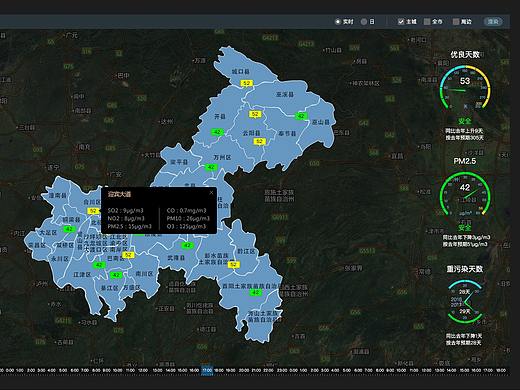Jump to 19:00 on the timeline

pyautogui.click(x=231, y=370)
